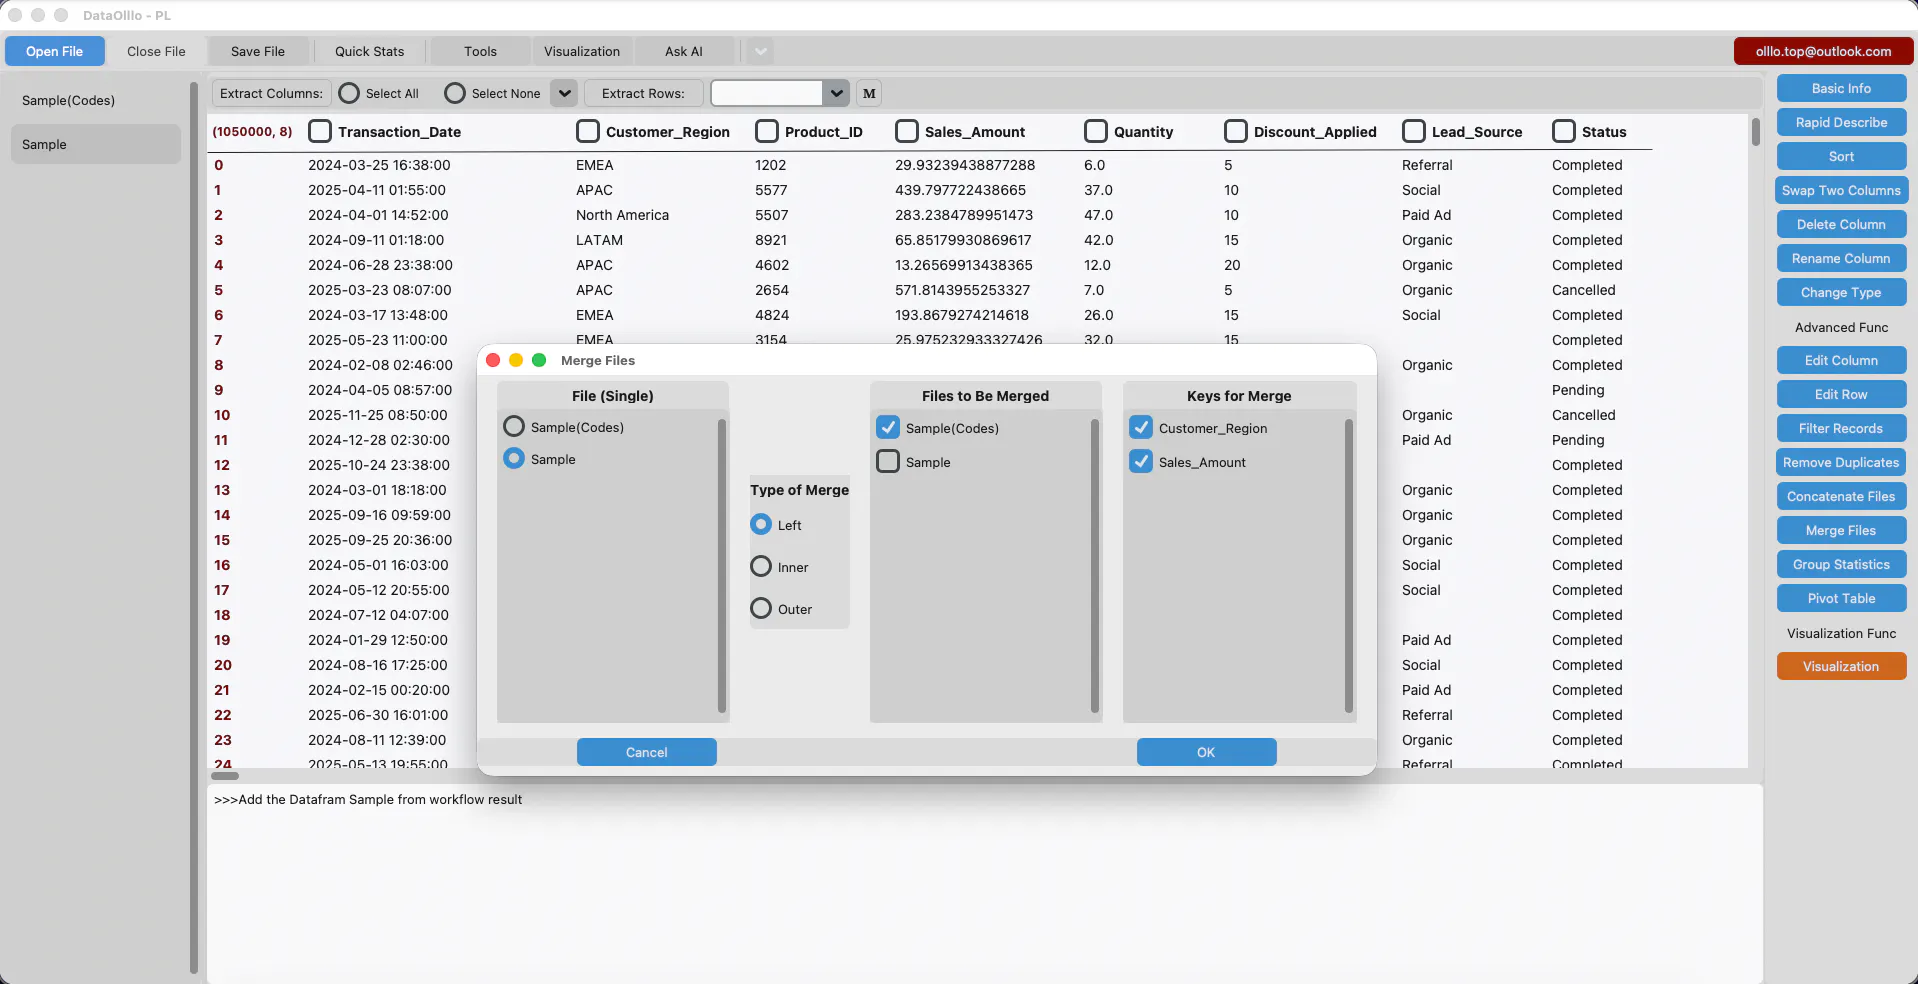
Task: Click the Sort button
Action: tap(1841, 156)
